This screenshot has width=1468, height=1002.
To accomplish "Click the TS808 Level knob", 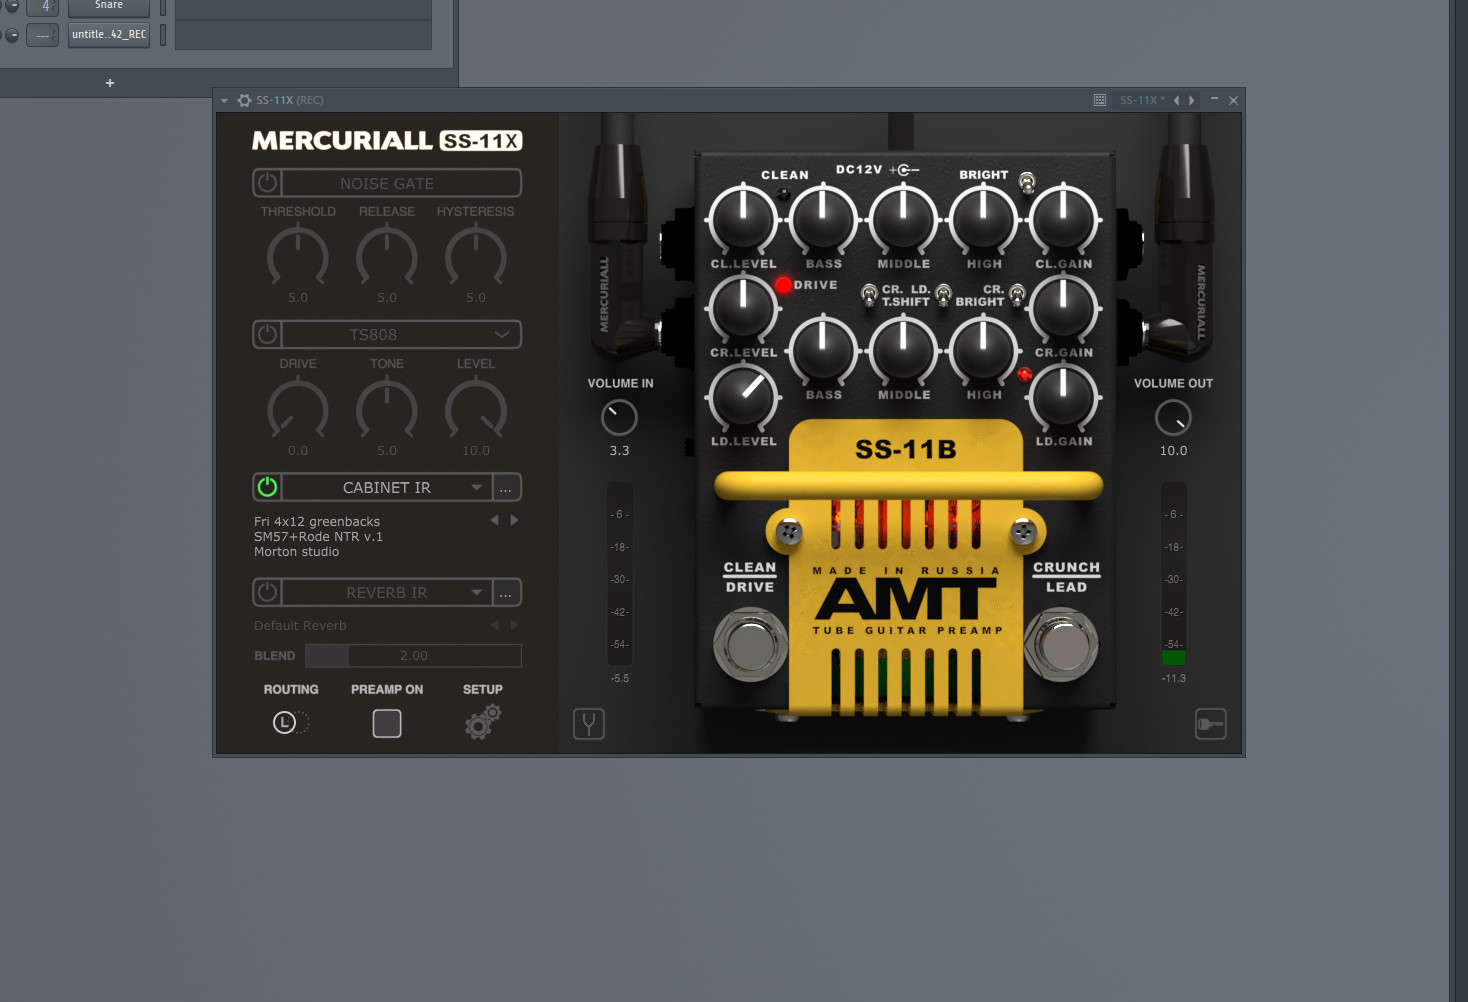I will pos(476,410).
